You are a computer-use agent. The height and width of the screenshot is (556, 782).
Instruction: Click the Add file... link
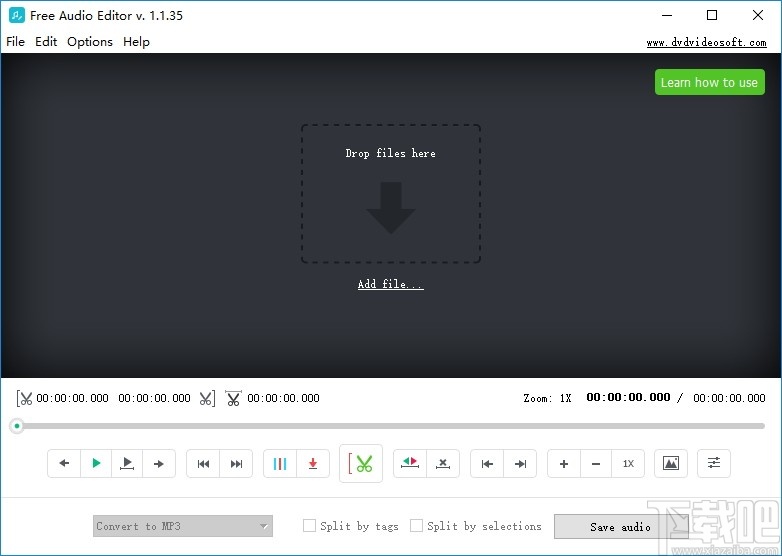pos(391,284)
